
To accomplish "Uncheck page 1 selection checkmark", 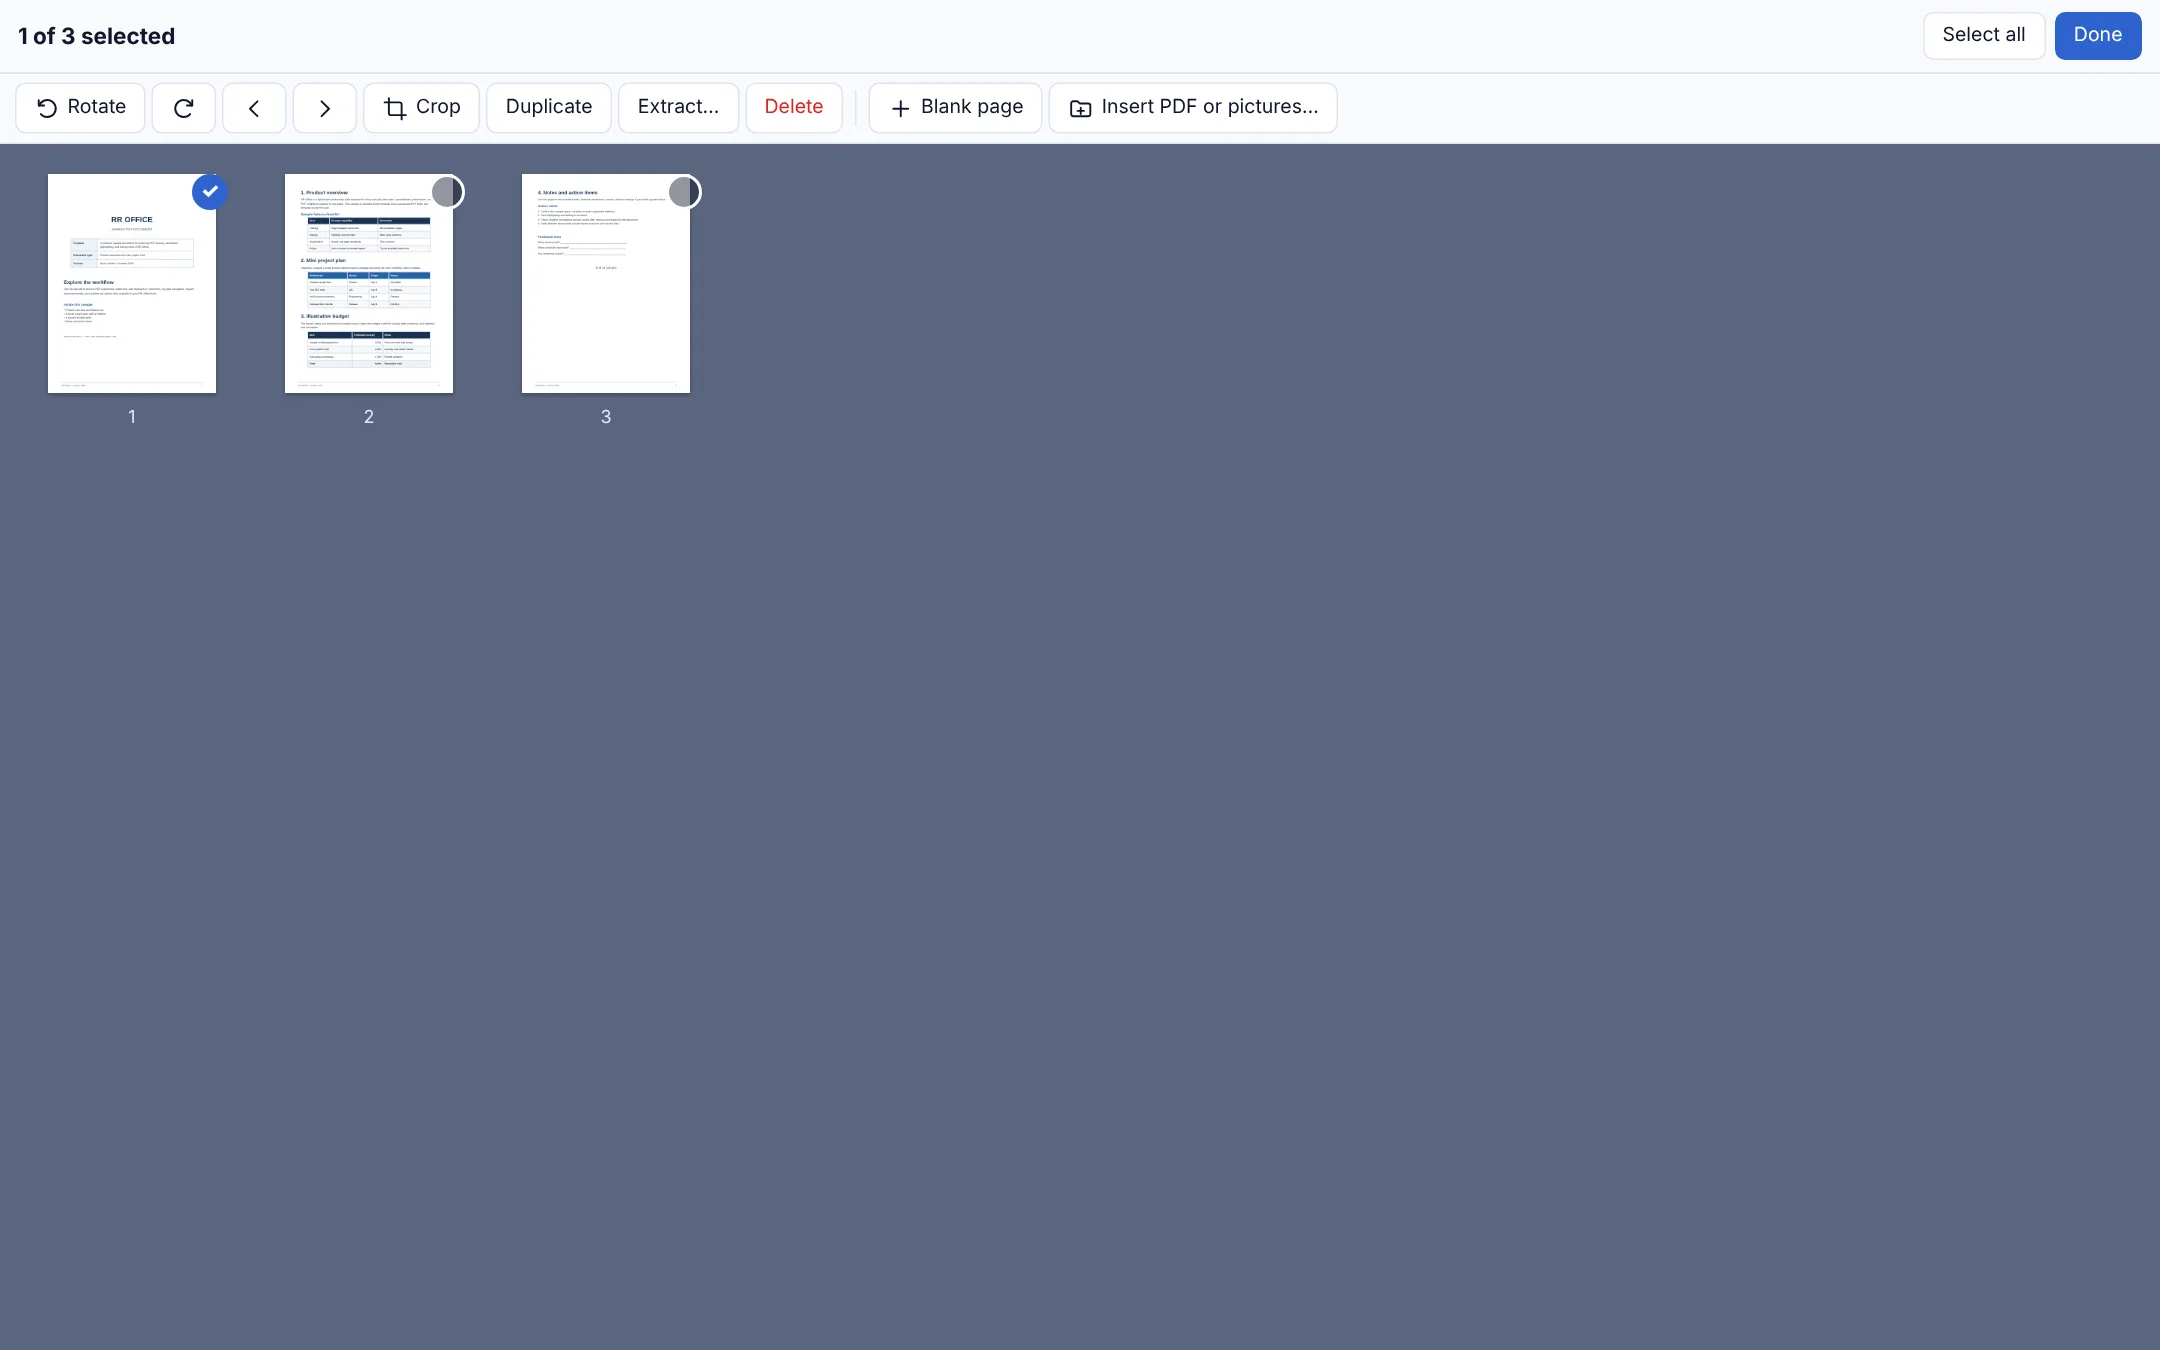I will coord(210,192).
